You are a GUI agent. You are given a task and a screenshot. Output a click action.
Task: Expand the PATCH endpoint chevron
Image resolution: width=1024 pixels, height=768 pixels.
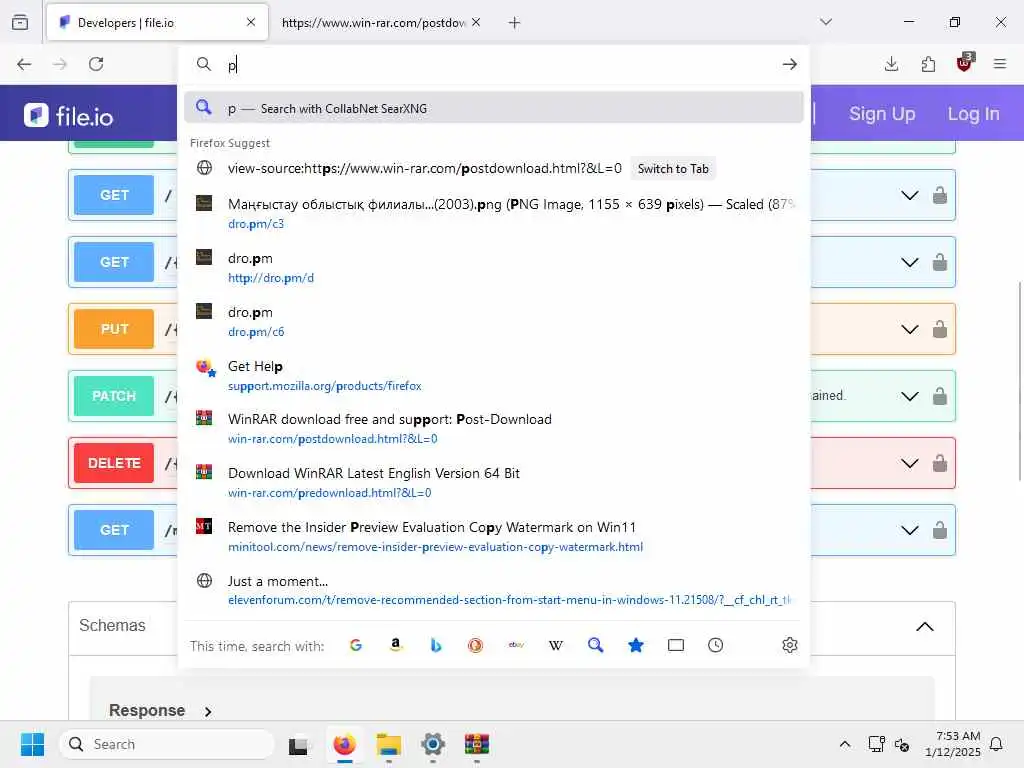(910, 396)
